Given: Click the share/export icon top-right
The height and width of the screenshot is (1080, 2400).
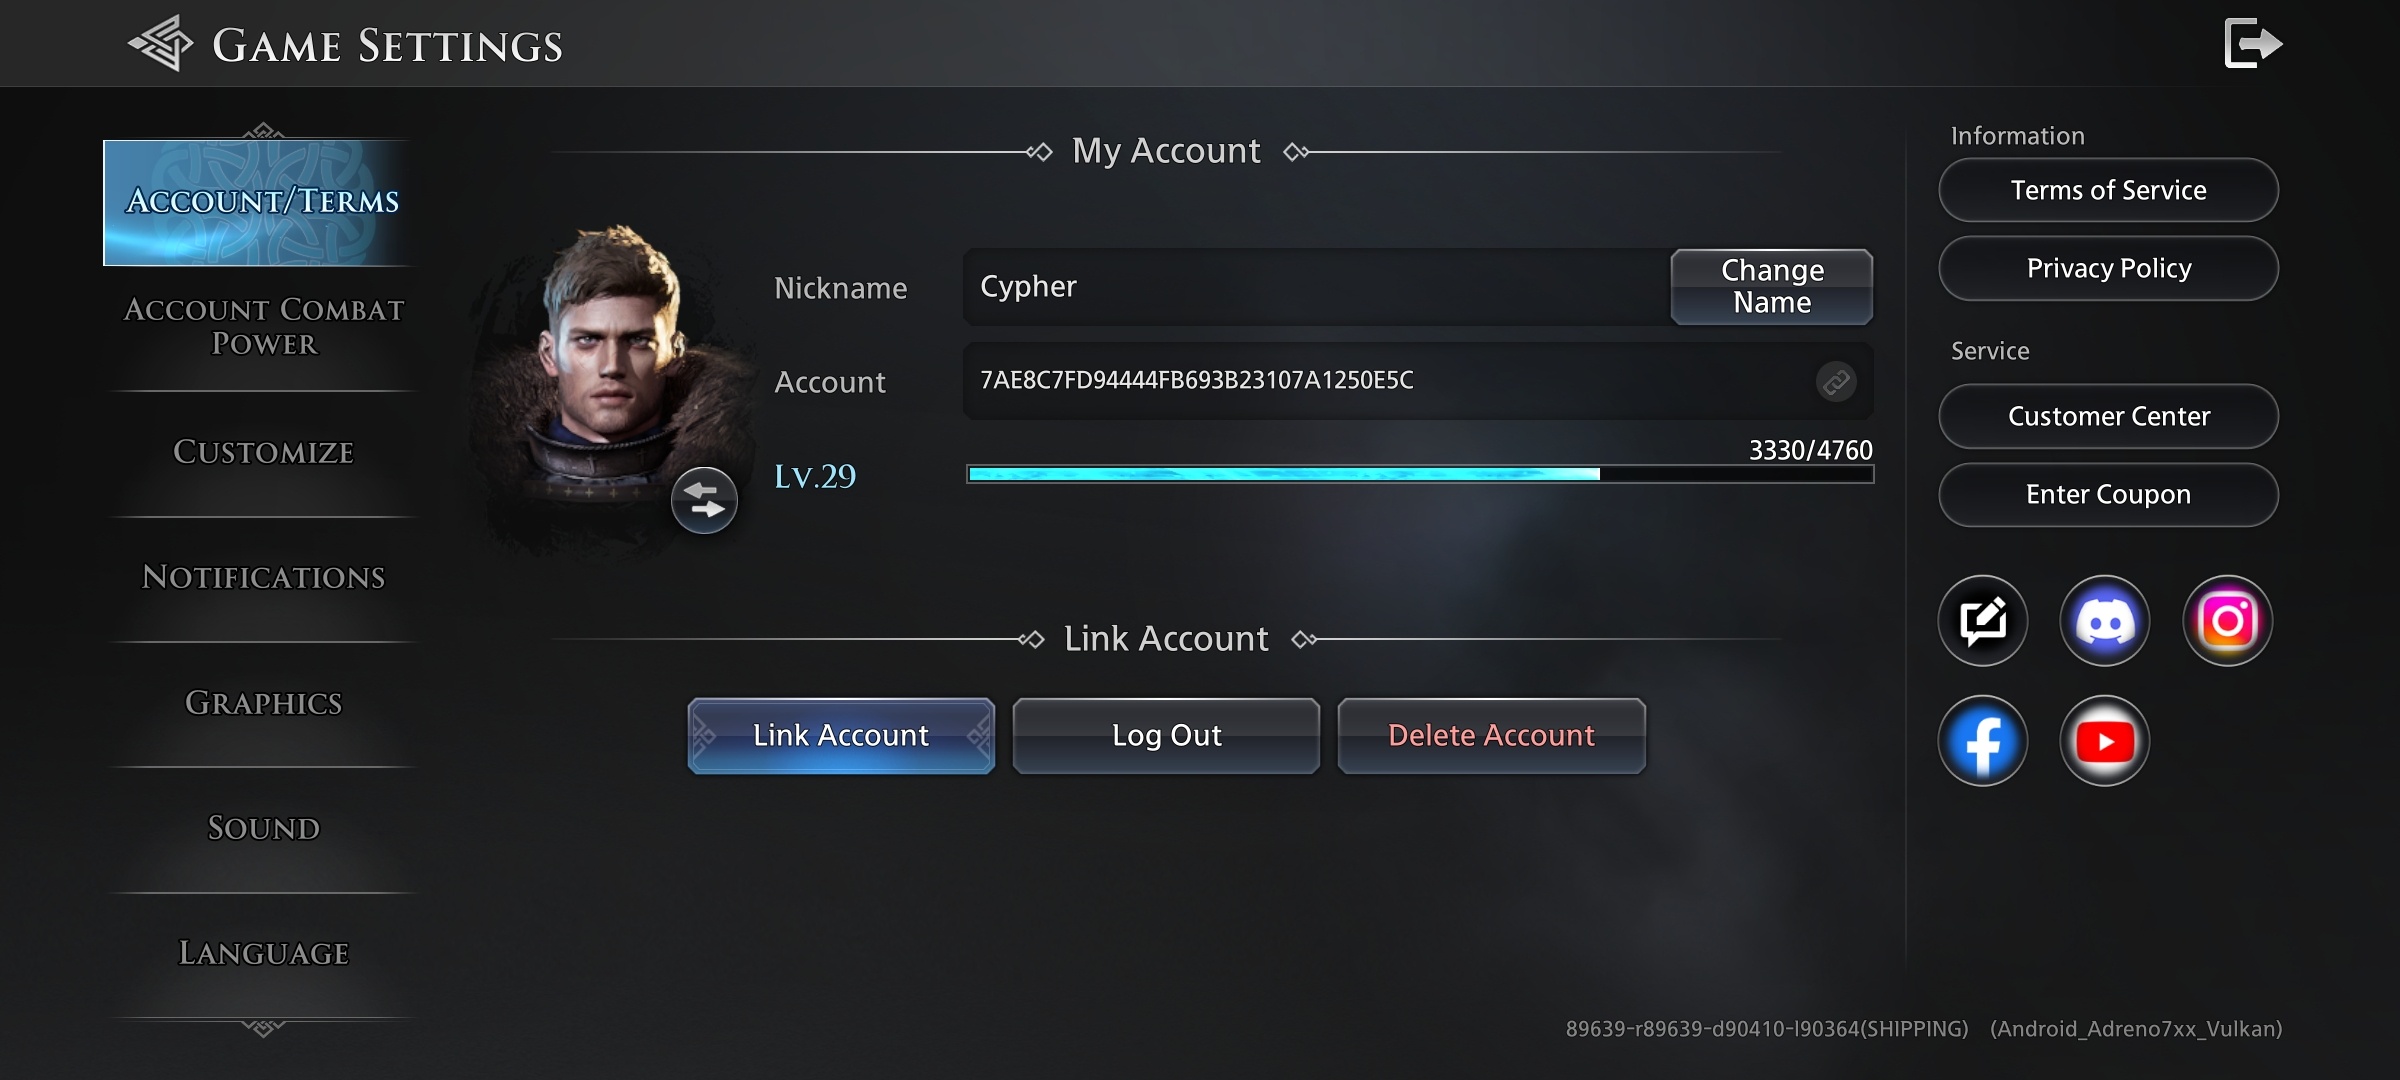Looking at the screenshot, I should point(2248,43).
